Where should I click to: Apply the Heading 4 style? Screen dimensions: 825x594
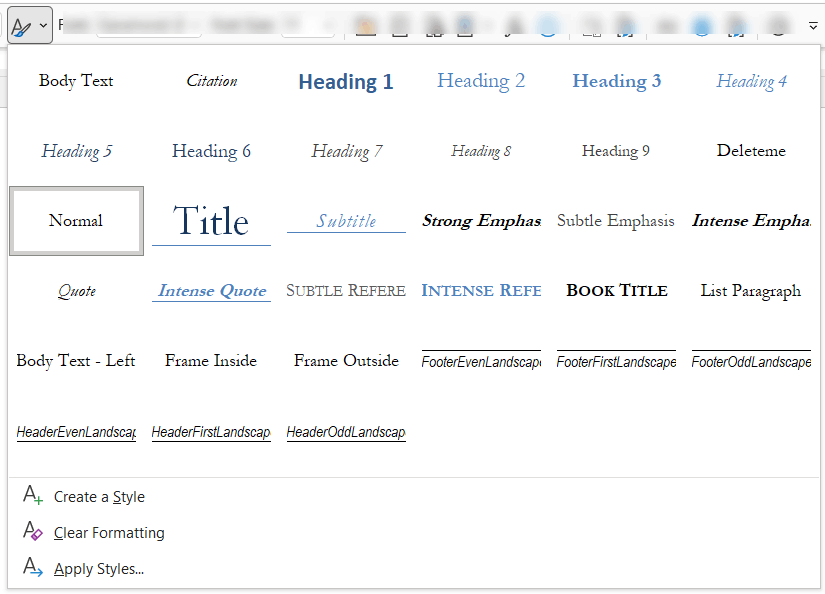751,81
